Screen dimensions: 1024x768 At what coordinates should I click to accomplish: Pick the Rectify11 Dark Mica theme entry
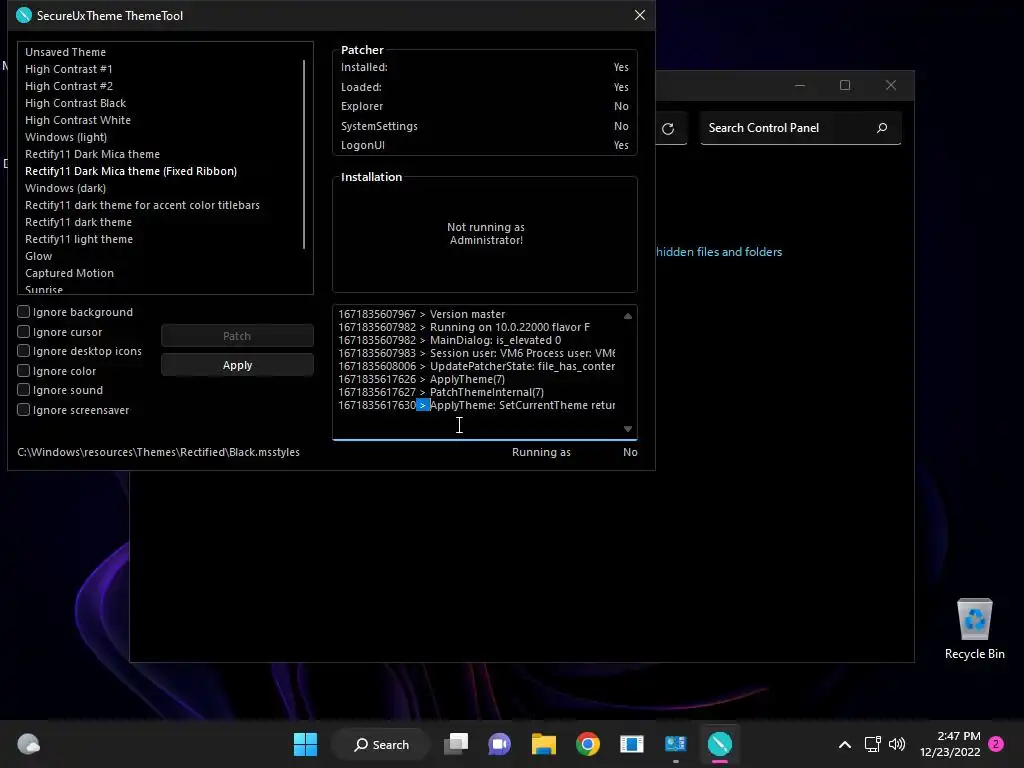92,154
